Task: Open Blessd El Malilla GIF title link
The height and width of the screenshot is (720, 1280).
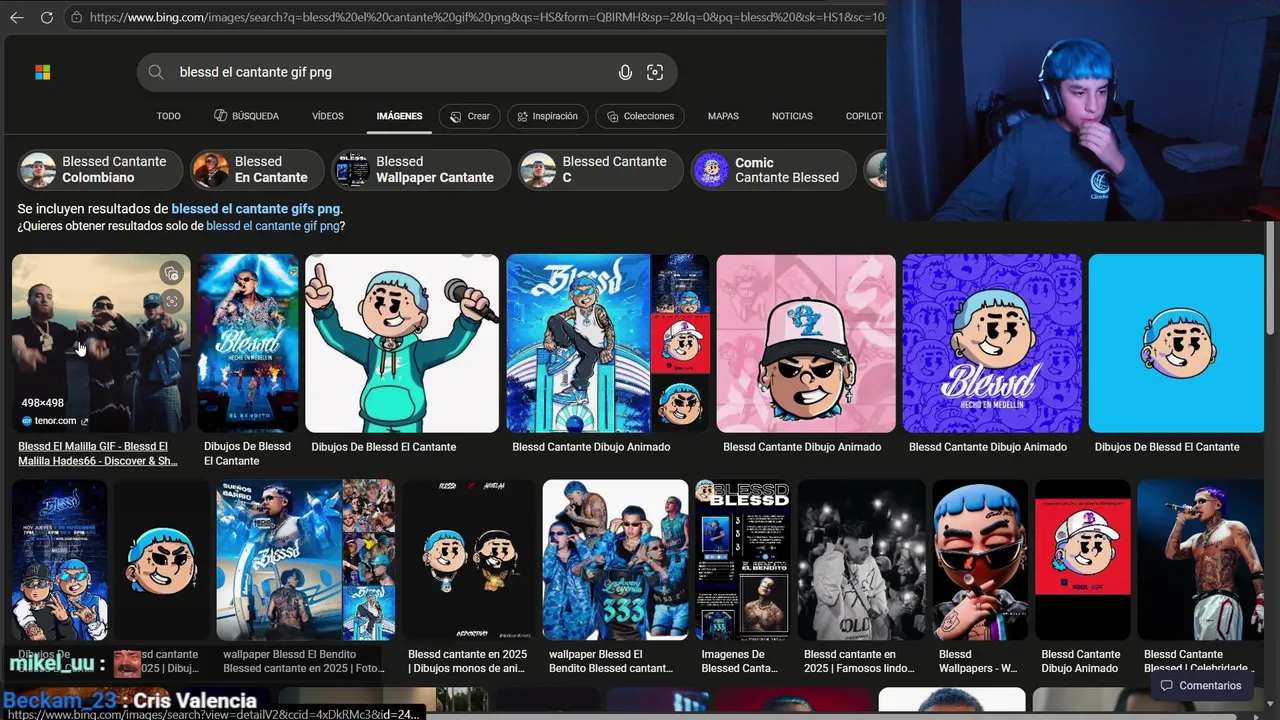Action: [98, 454]
